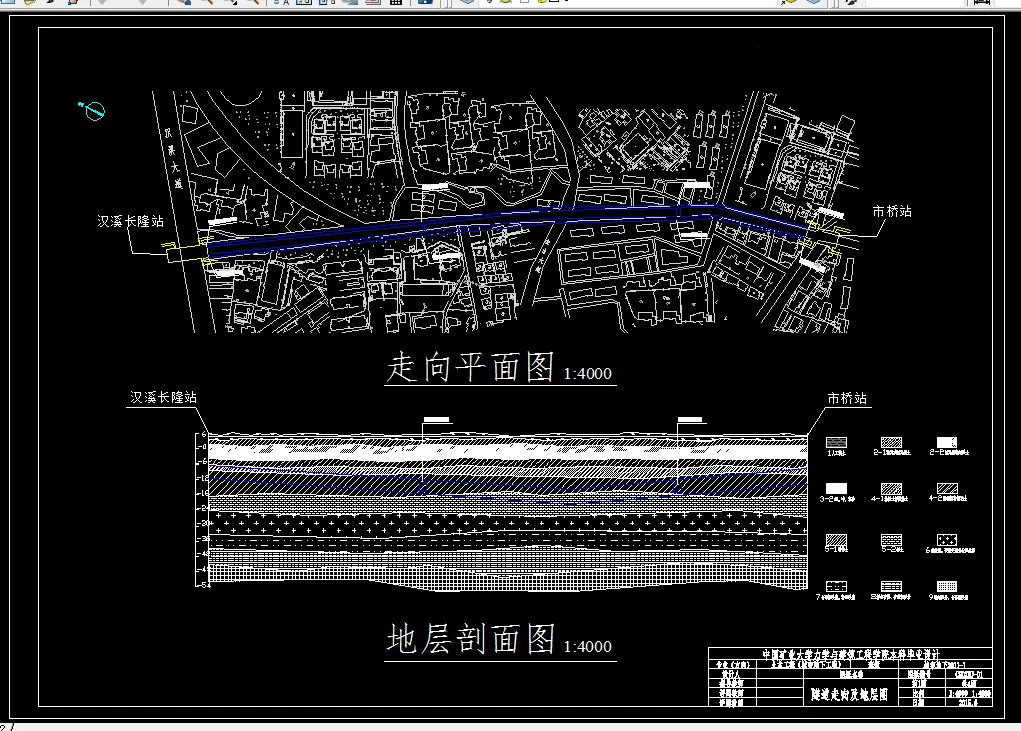Click the Zoom Realtime magnifier icon

coord(210,4)
